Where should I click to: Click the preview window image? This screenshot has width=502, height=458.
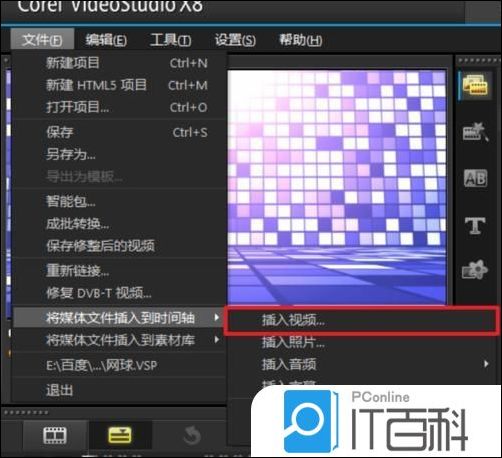click(x=337, y=187)
